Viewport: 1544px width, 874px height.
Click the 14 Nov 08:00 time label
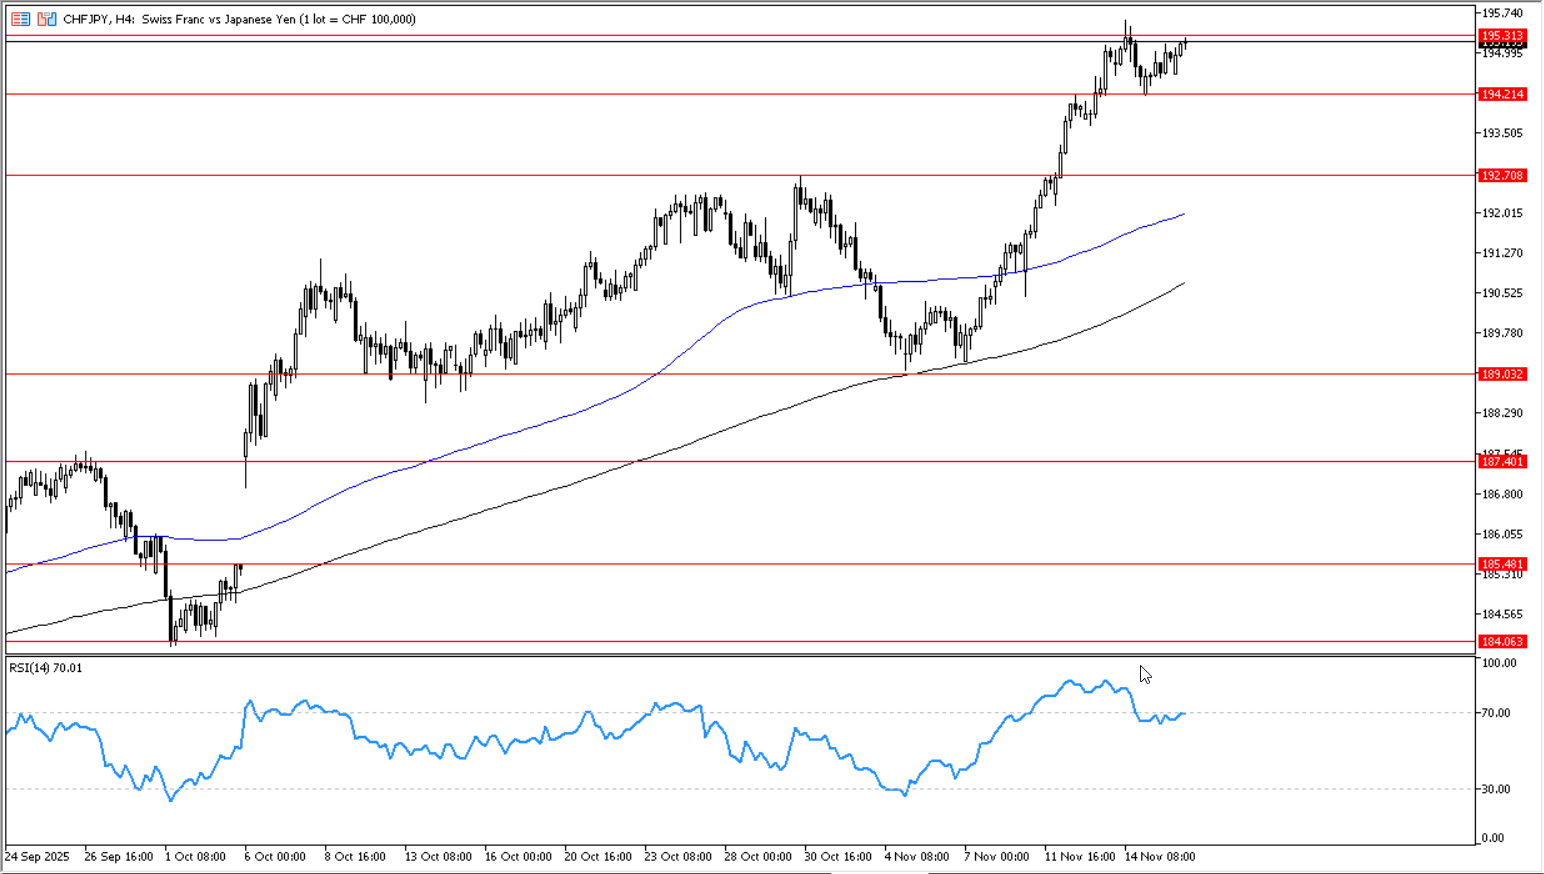pyautogui.click(x=1159, y=856)
